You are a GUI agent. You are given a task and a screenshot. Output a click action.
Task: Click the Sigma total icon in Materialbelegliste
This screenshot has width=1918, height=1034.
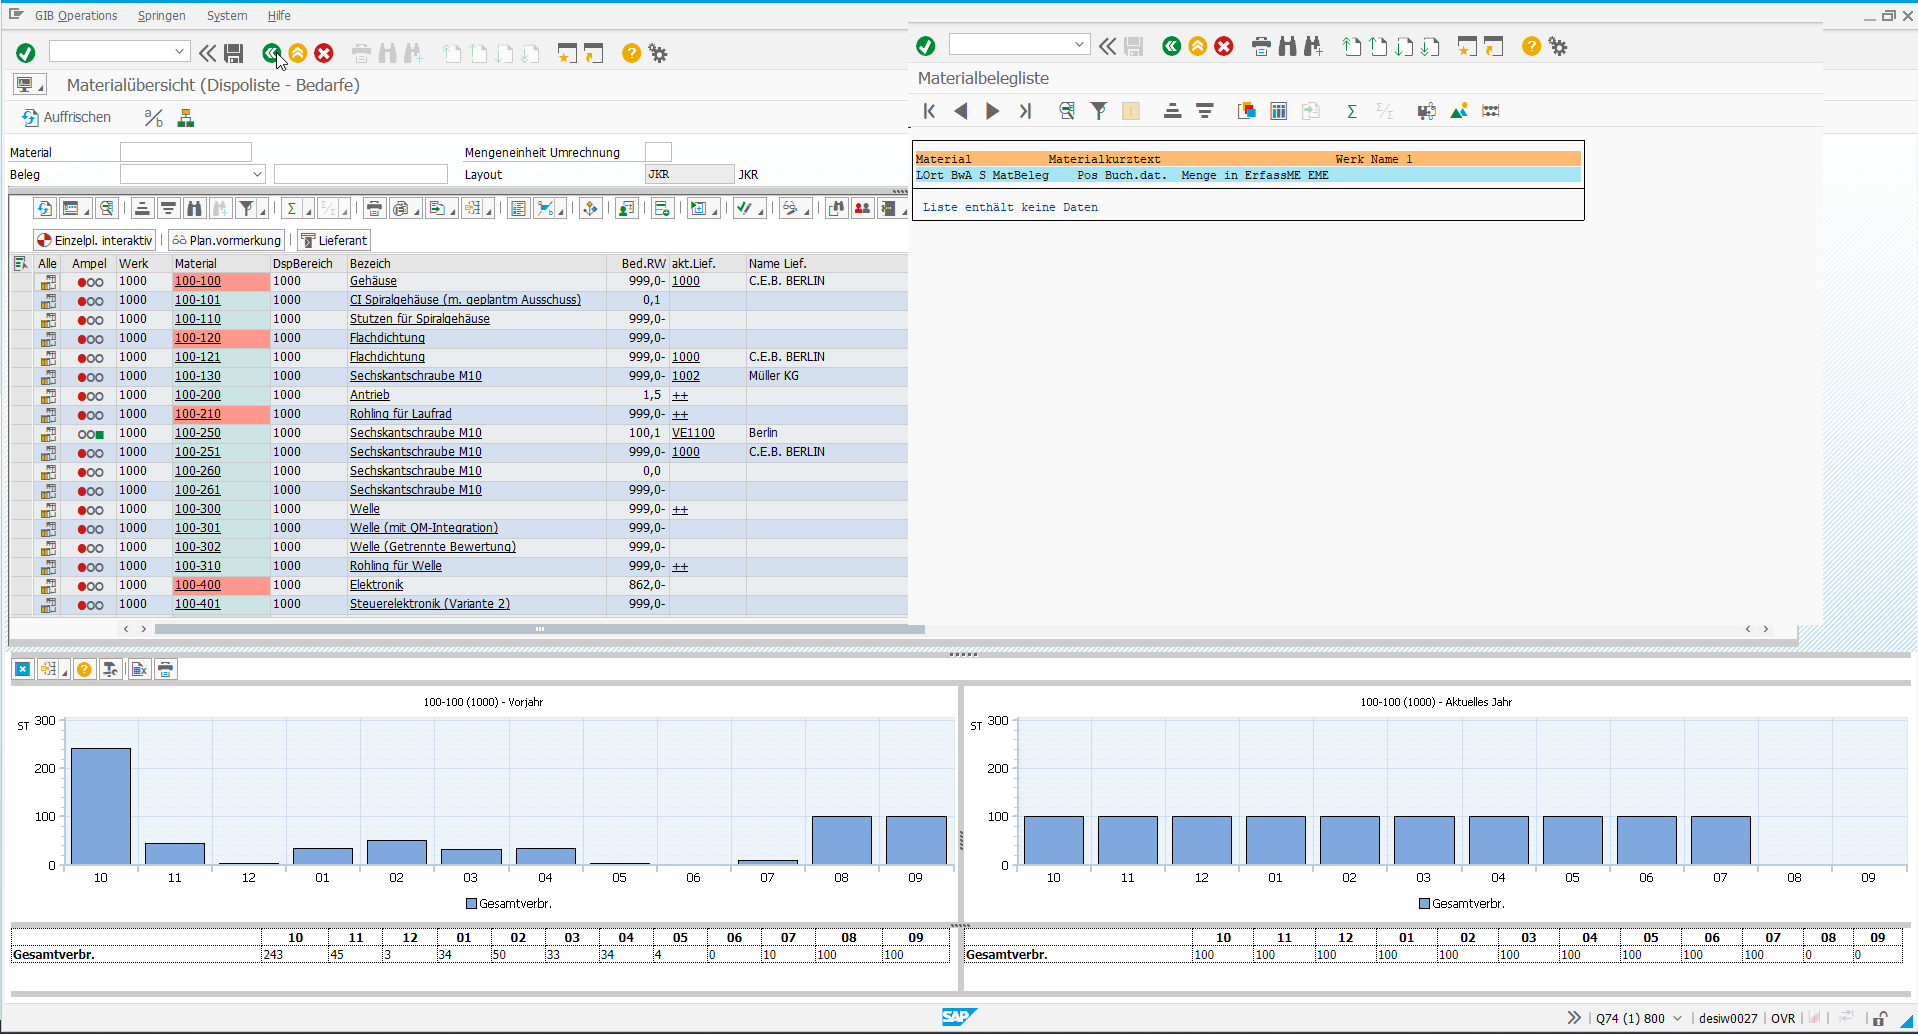(x=1351, y=111)
